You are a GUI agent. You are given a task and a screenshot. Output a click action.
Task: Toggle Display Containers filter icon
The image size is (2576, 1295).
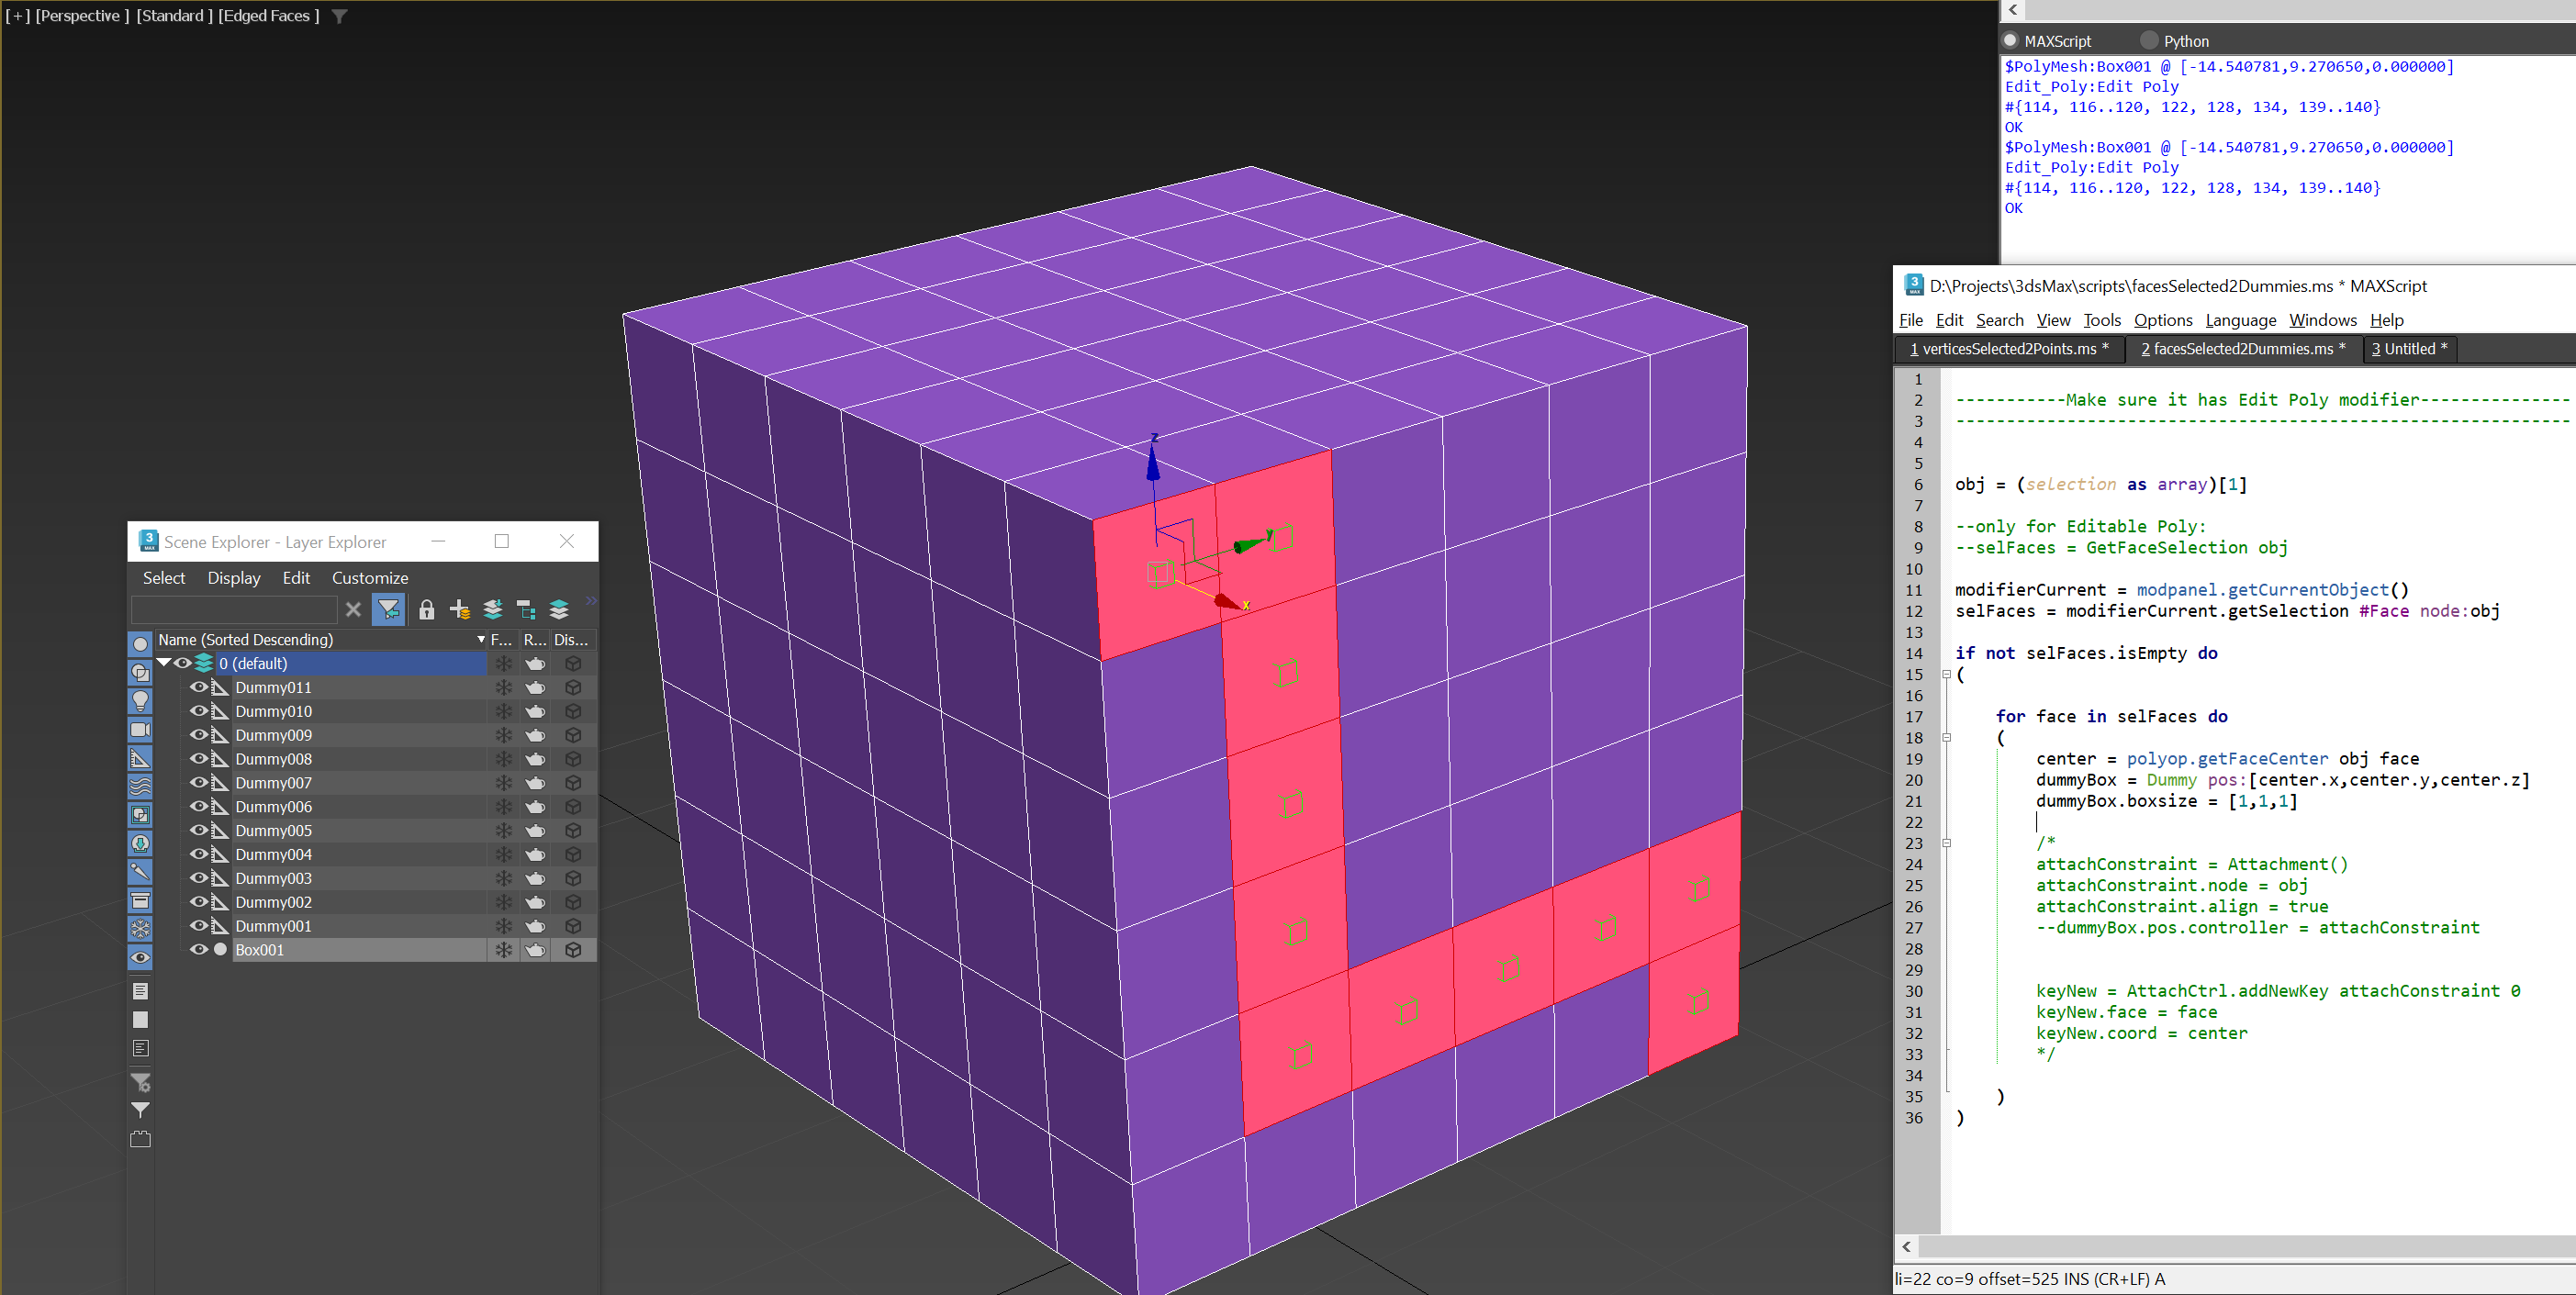point(140,900)
